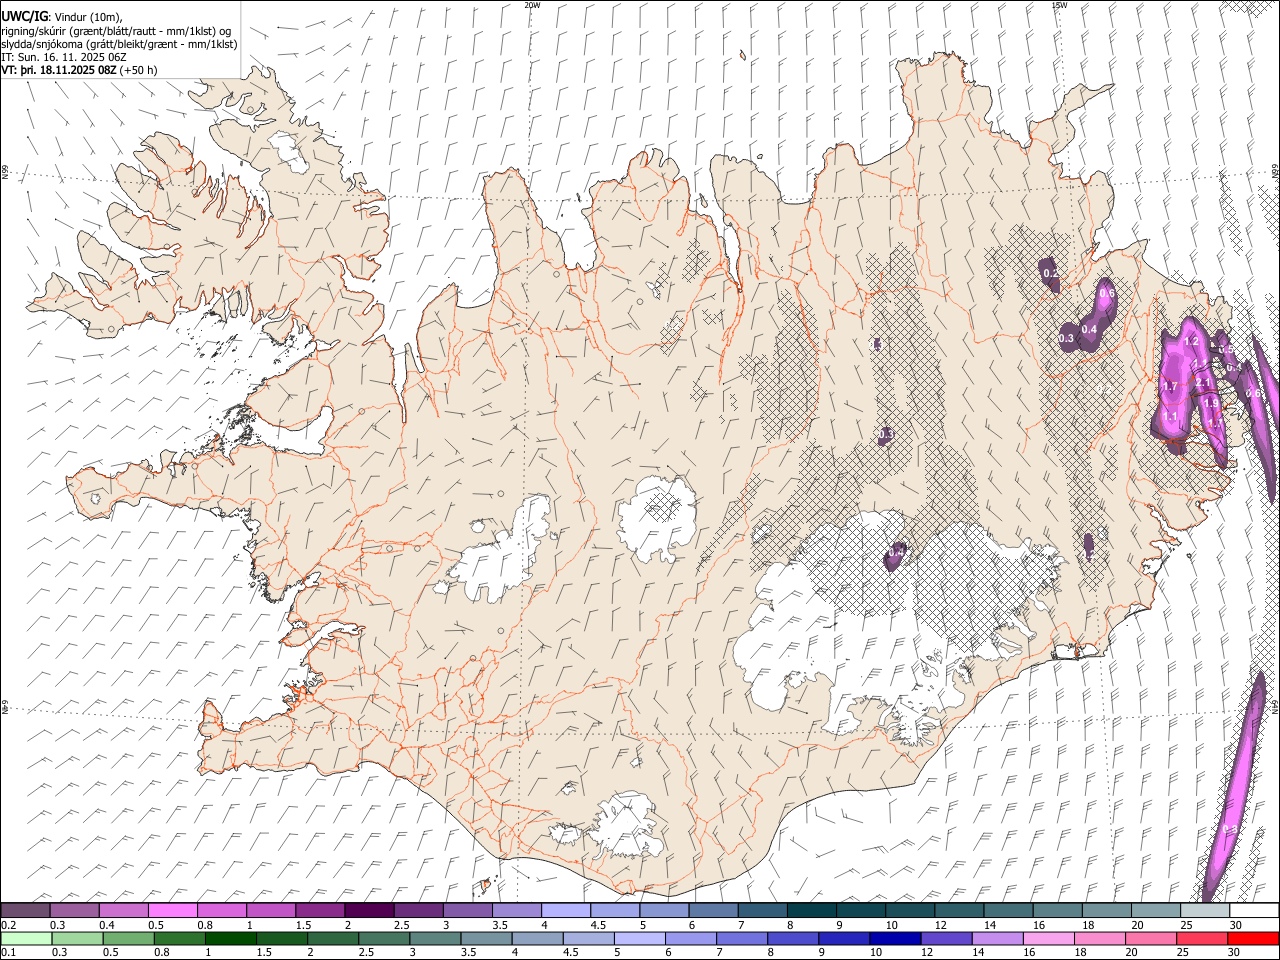Click the grey-teal 3 swatch in rain scale
1280x960 pixels.
(x=435, y=938)
